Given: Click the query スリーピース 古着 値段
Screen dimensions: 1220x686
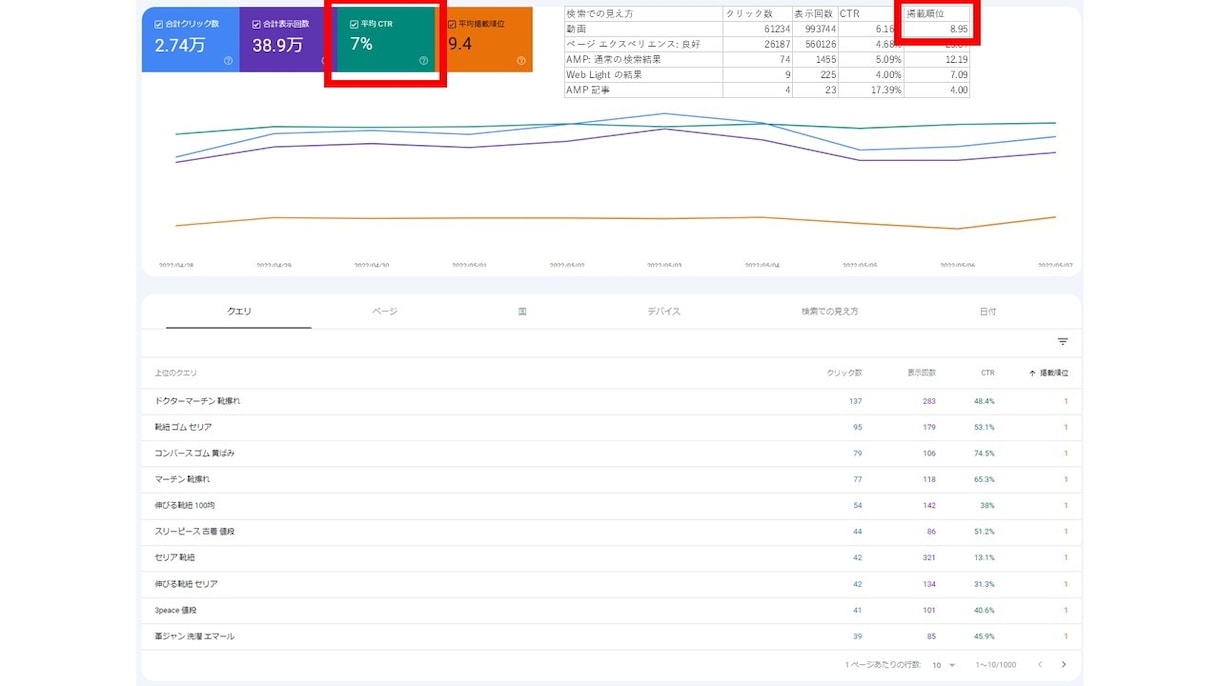Looking at the screenshot, I should point(195,531).
